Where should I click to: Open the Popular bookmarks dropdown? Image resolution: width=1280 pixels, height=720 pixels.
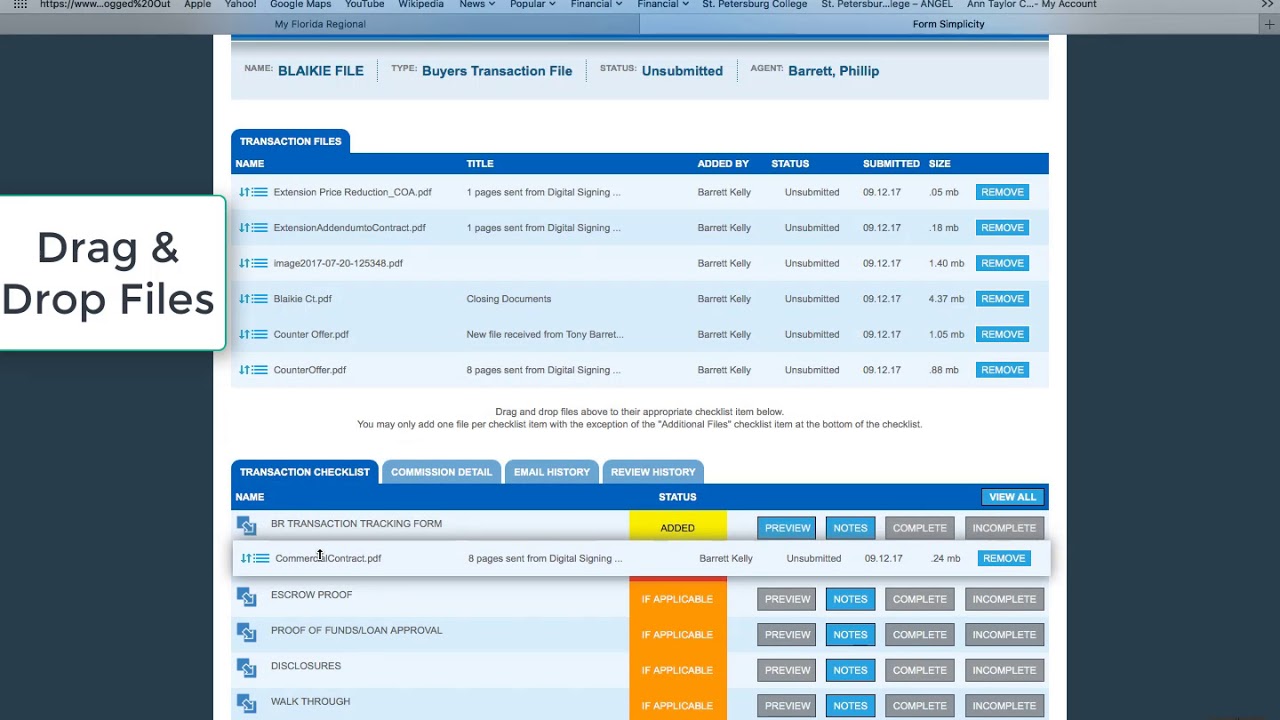532,5
